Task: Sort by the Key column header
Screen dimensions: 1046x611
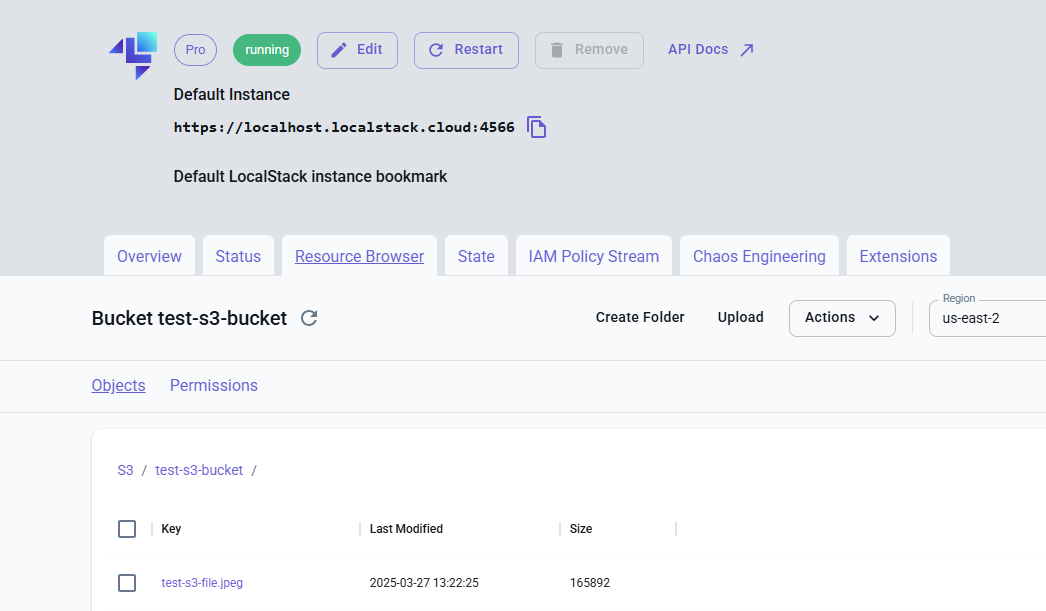Action: tap(171, 529)
